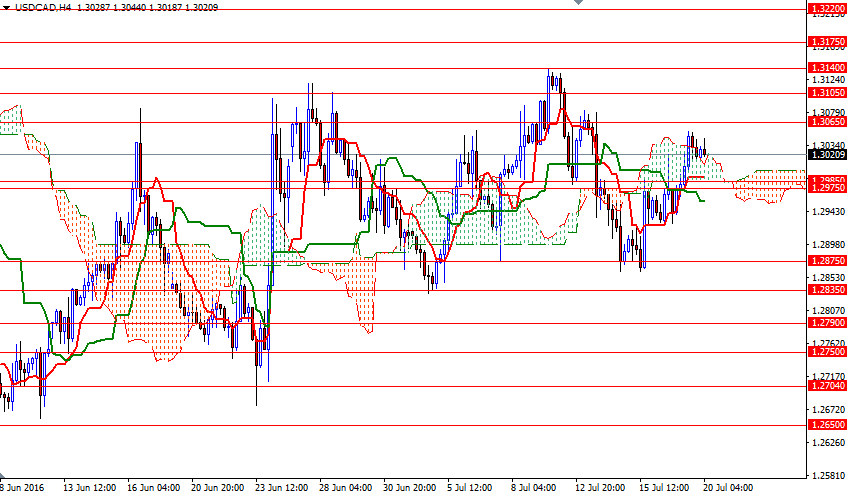Click the current price label 1.30209
Viewport: 847px width, 495px height.
coord(826,155)
